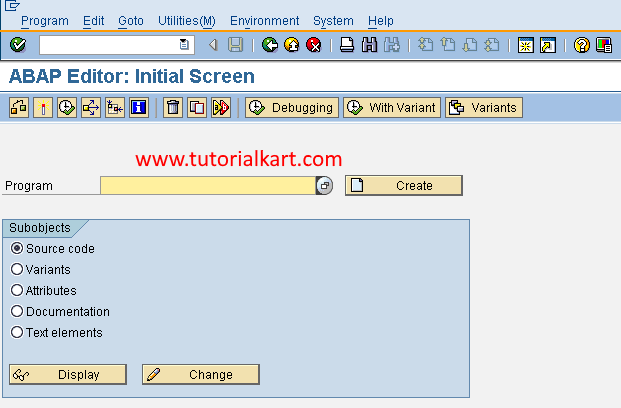
Task: Open the Utilities(M) menu
Action: pyautogui.click(x=187, y=21)
